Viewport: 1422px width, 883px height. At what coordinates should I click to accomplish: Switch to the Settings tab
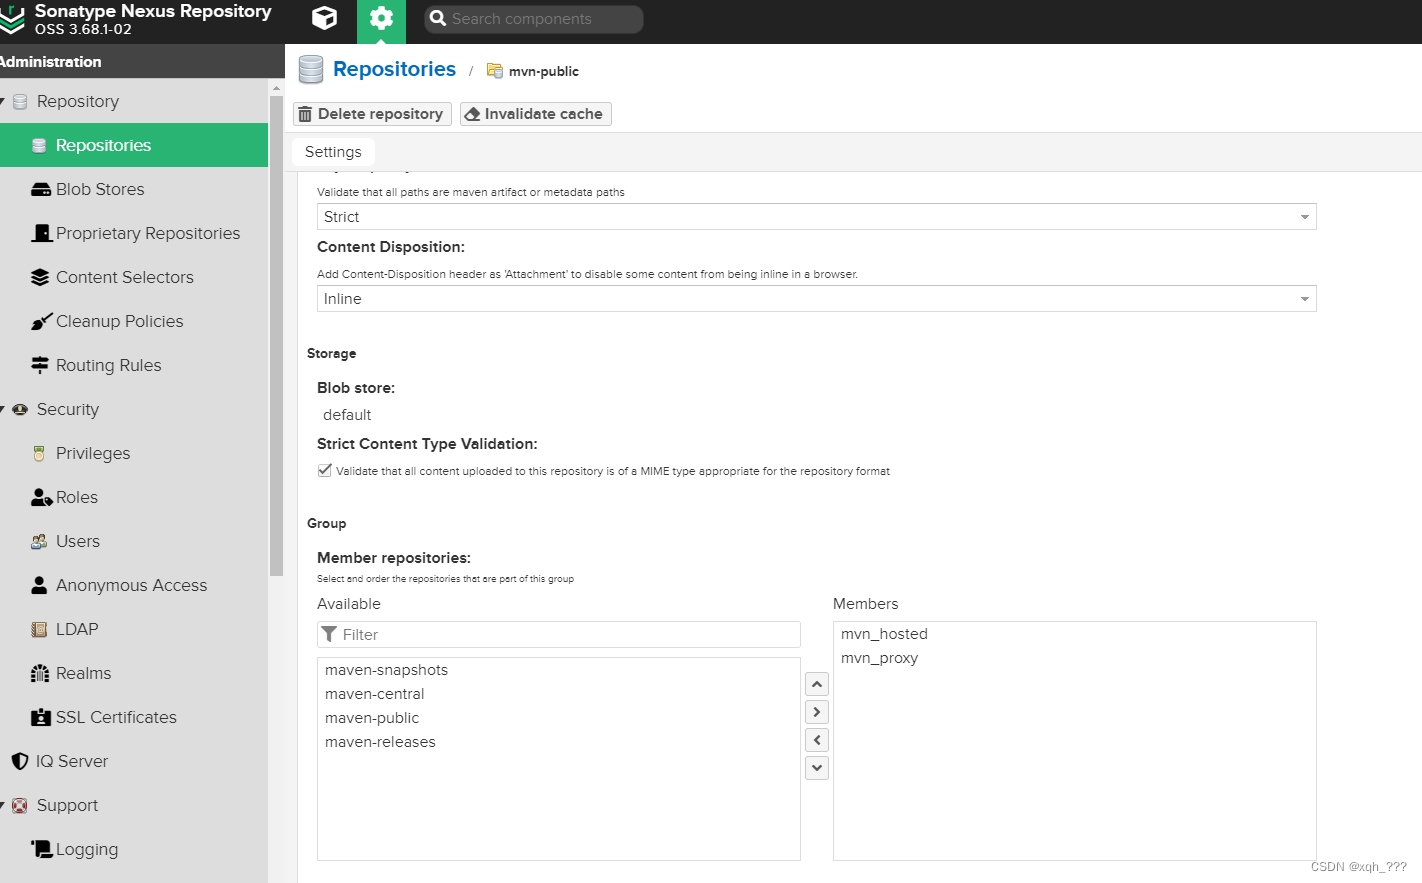tap(333, 152)
